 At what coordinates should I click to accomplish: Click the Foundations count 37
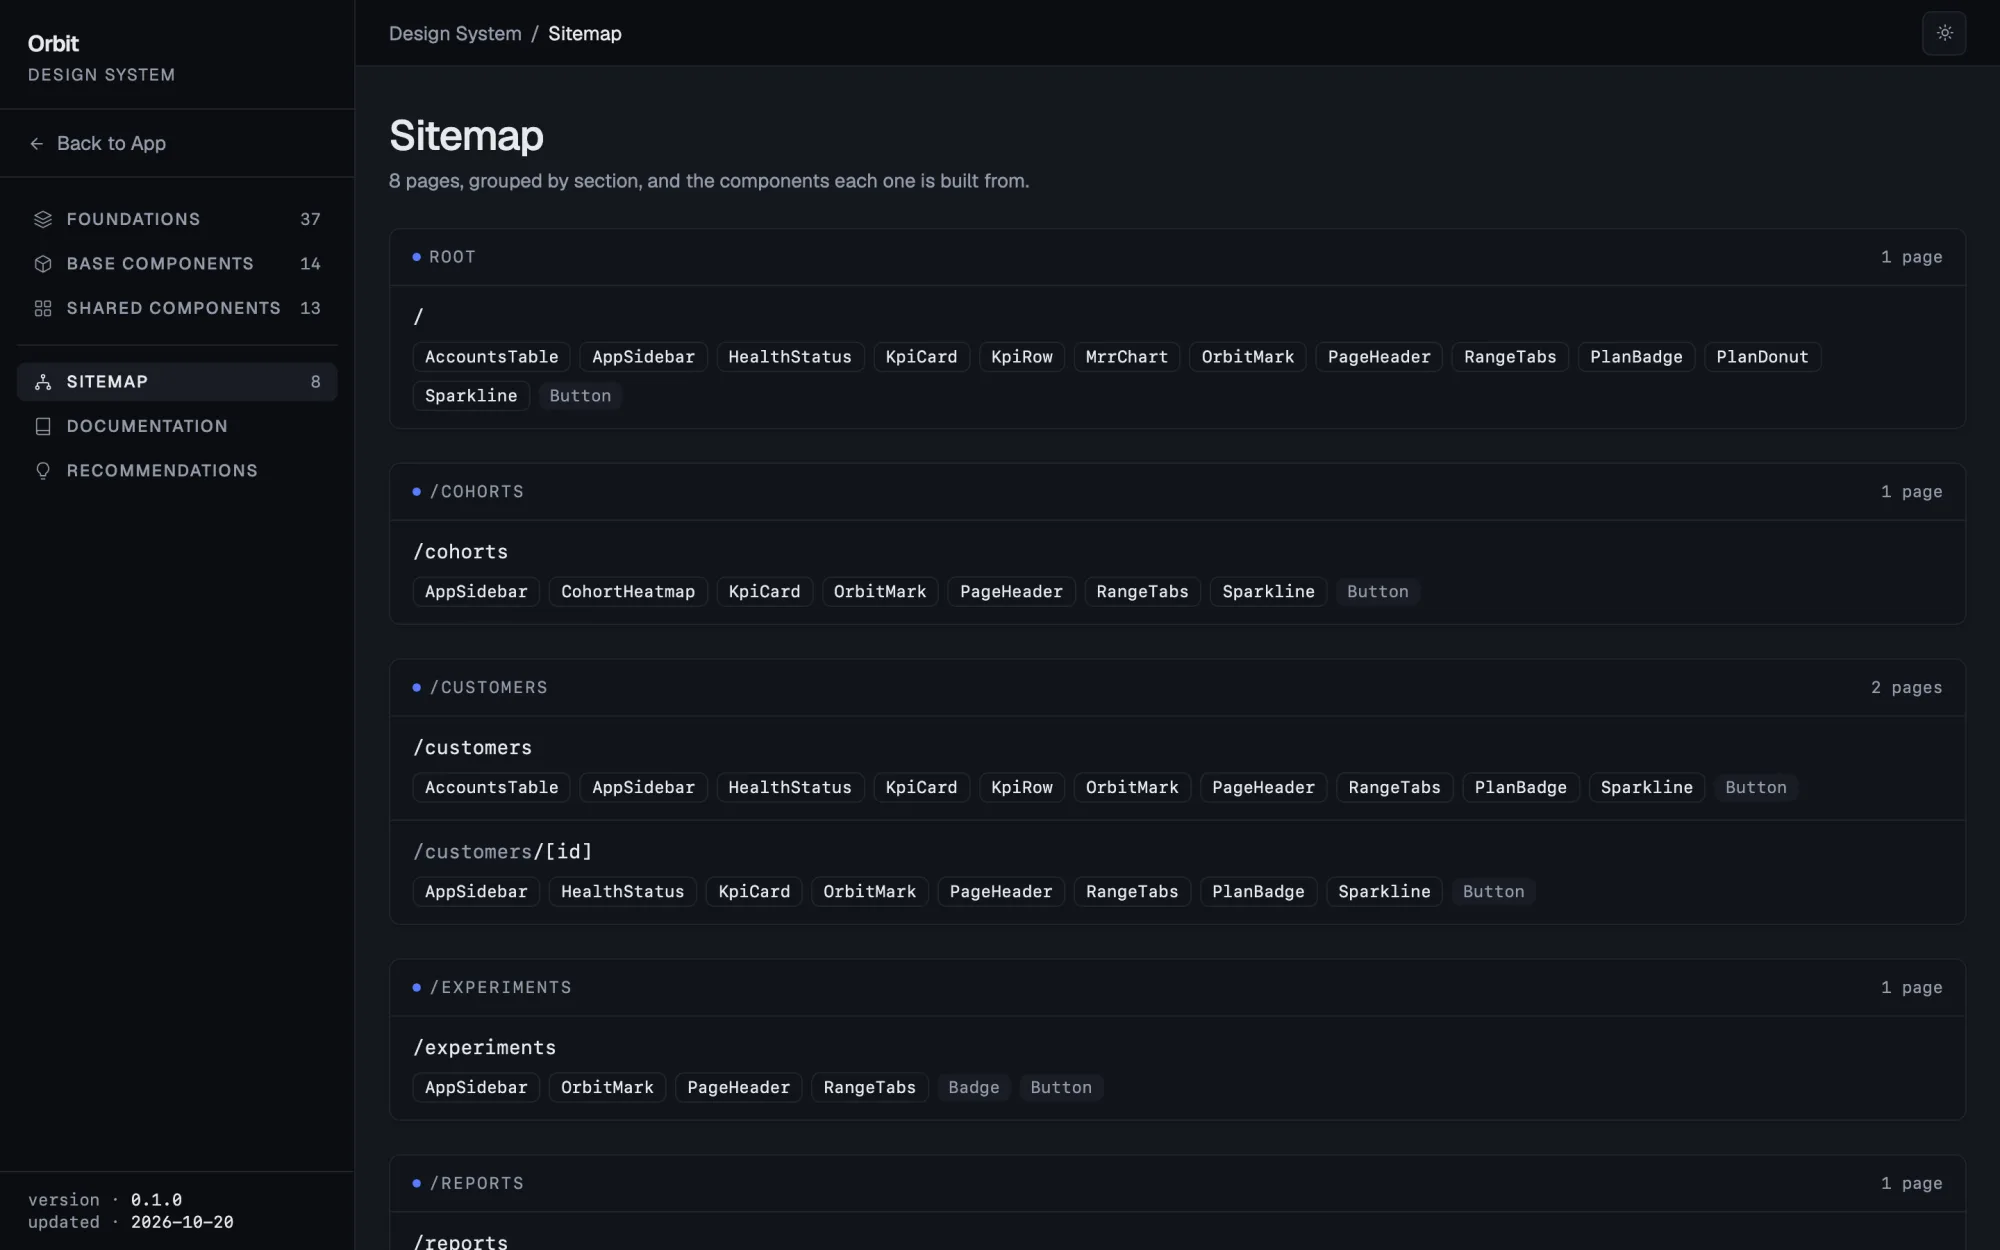pyautogui.click(x=311, y=219)
